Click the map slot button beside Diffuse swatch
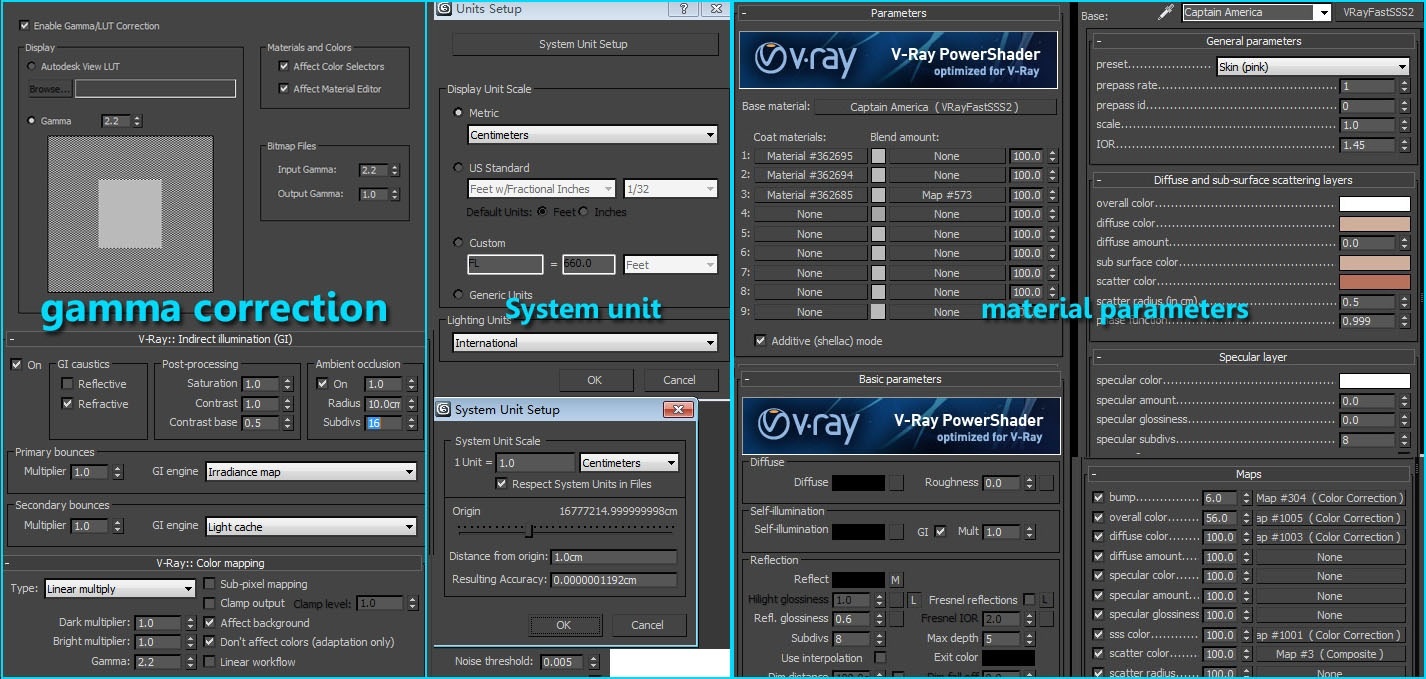Viewport: 1426px width, 679px height. (x=897, y=483)
